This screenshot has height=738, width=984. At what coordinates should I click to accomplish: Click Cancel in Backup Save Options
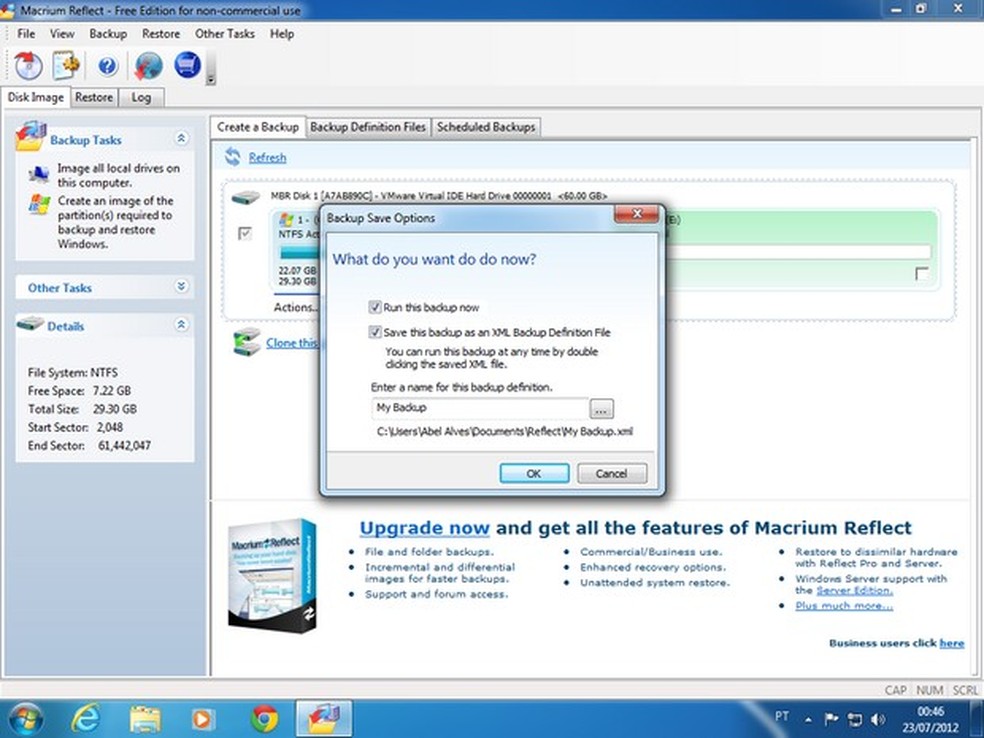[x=611, y=473]
